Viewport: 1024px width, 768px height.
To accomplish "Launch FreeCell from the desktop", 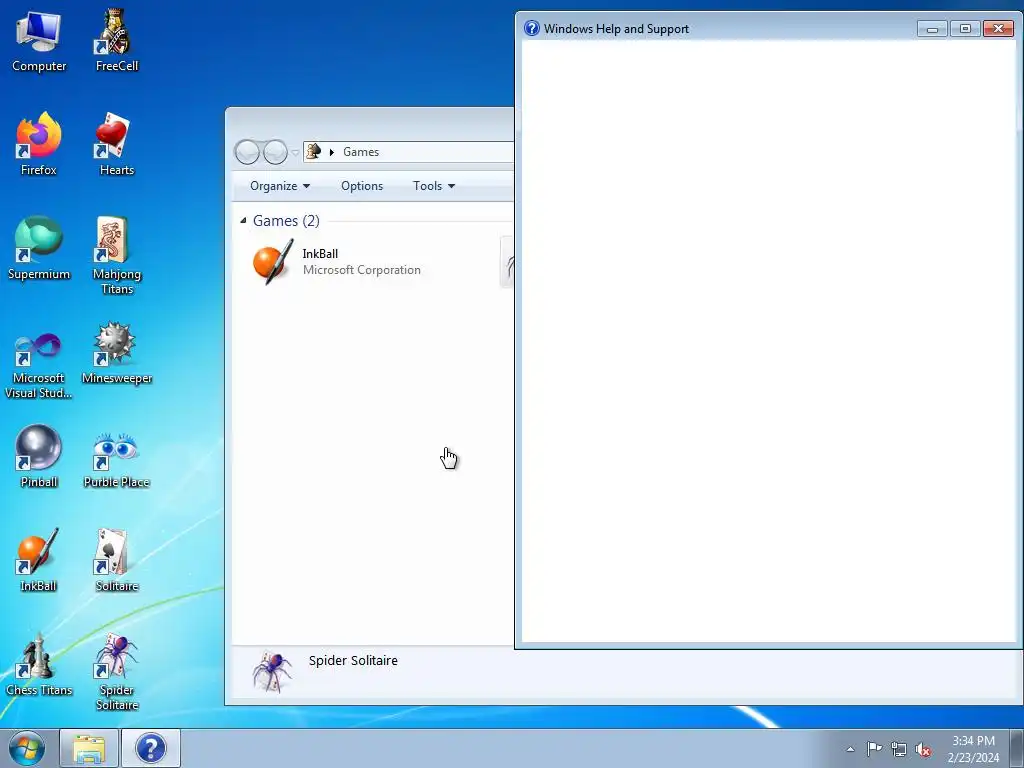I will 116,41.
